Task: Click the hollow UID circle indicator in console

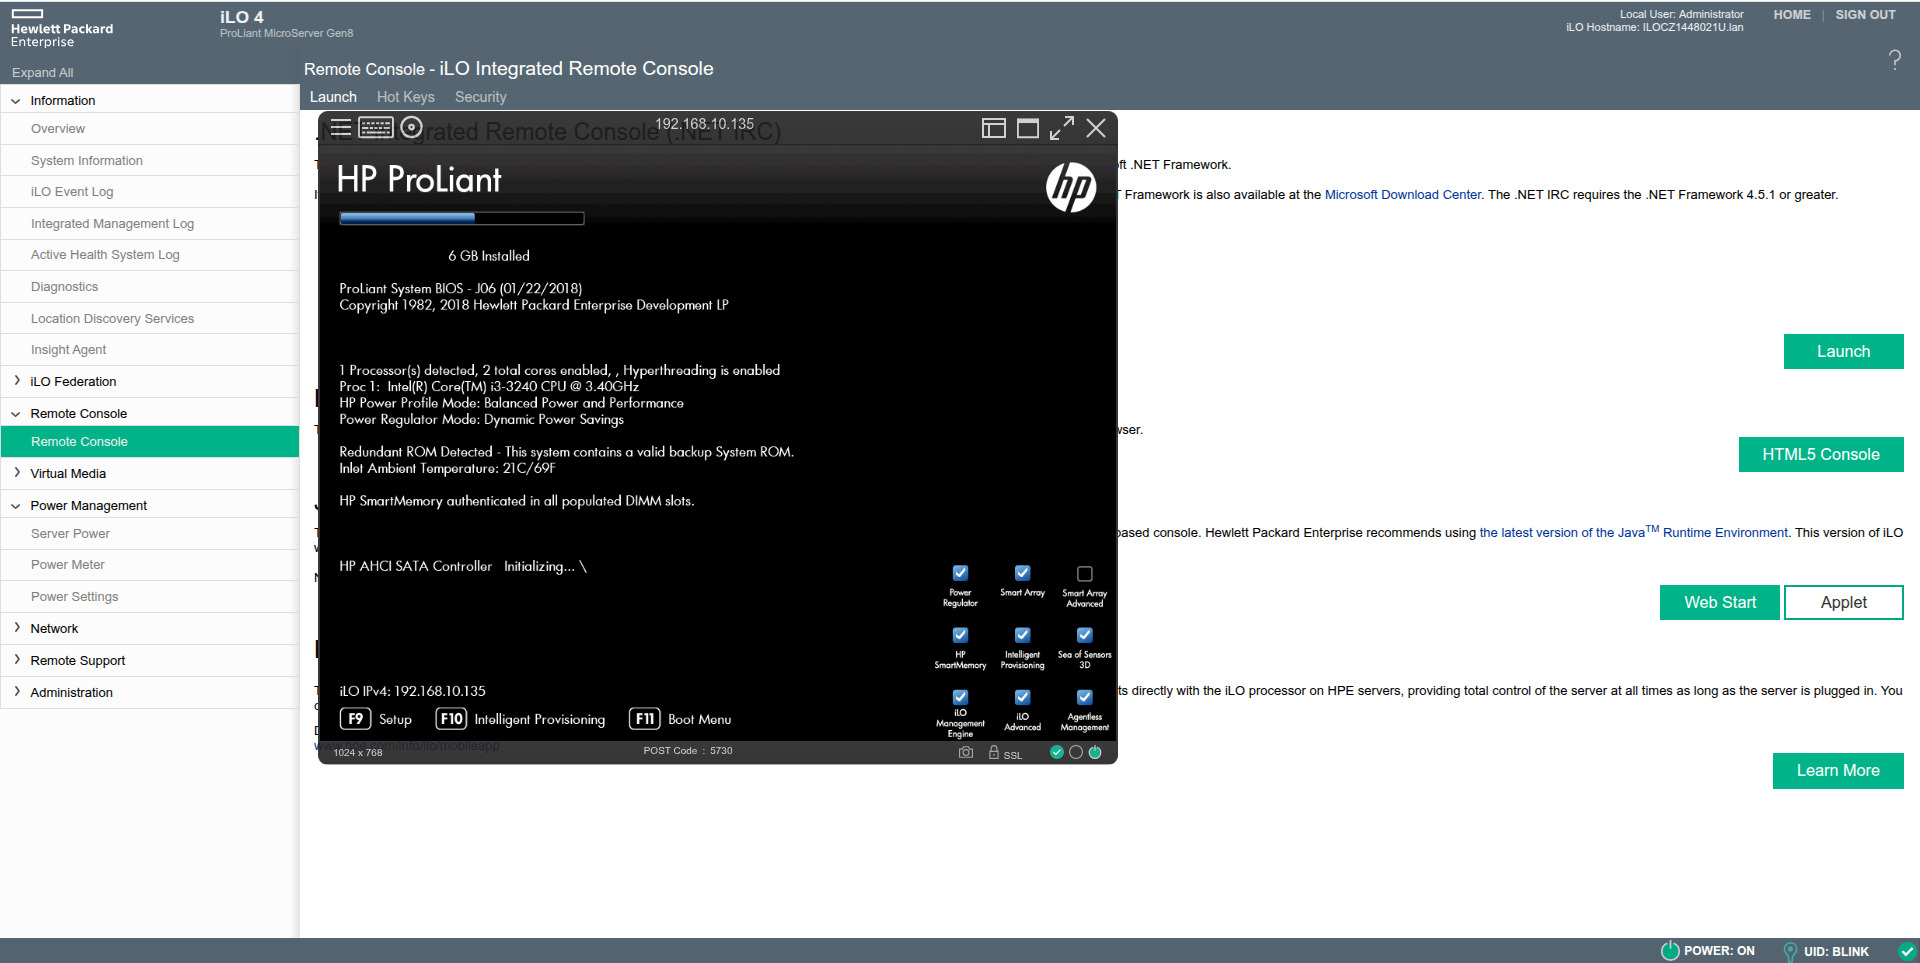Action: [x=1076, y=752]
